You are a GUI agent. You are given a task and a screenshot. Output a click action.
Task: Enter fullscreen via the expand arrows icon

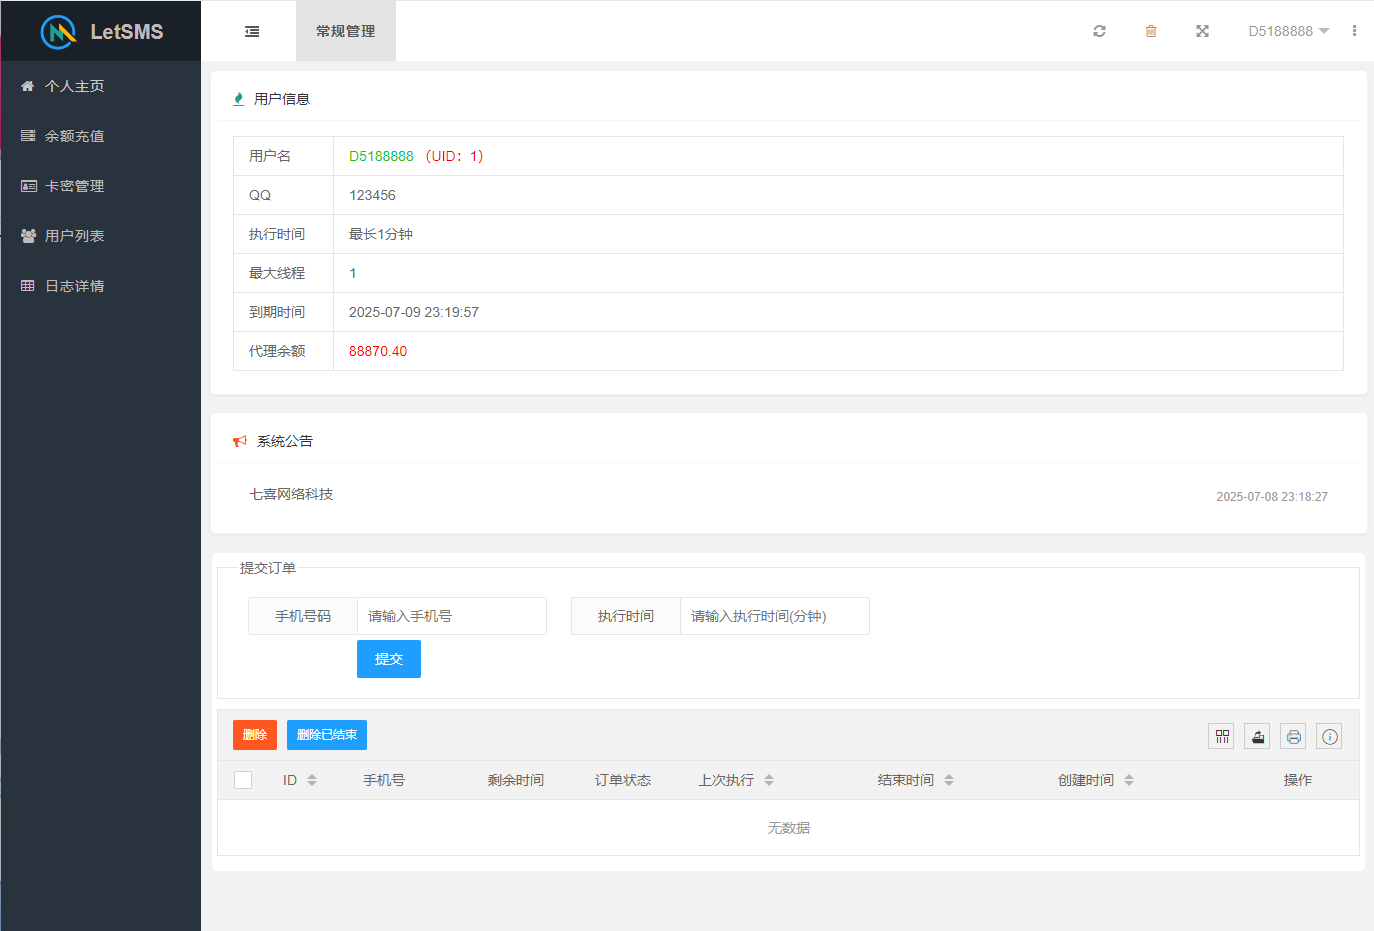pos(1202,31)
